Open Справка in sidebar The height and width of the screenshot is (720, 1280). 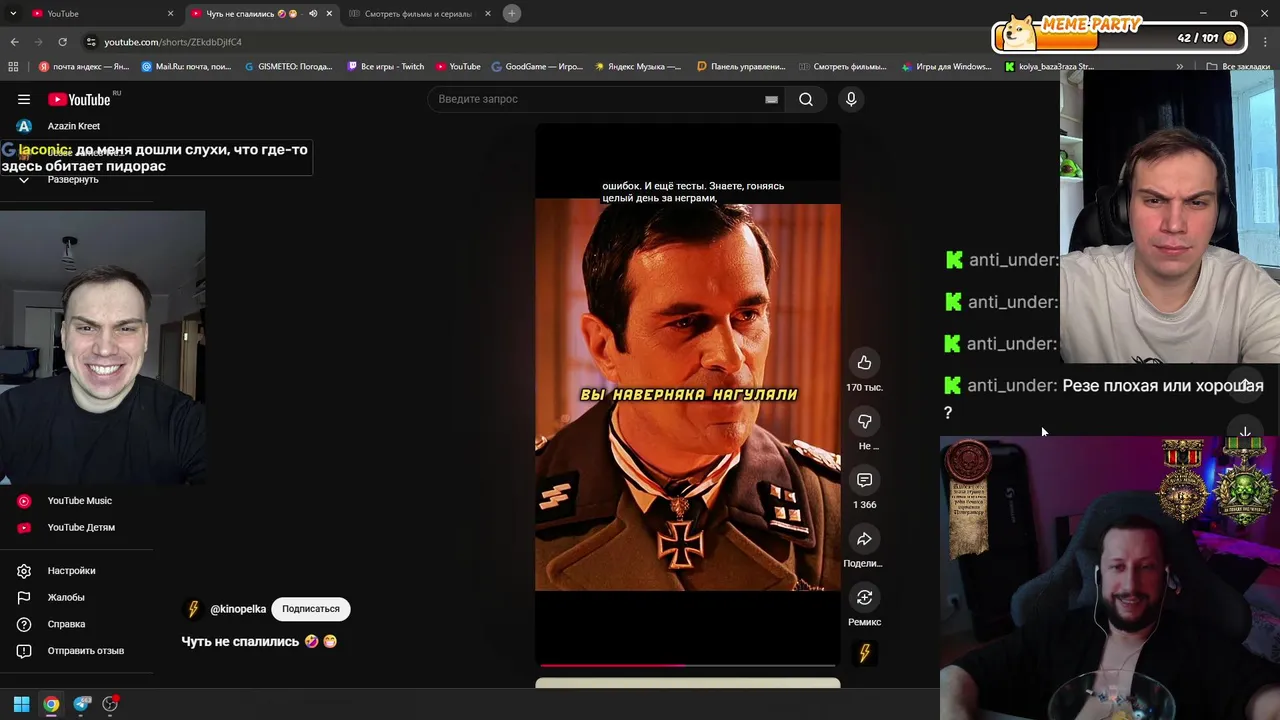(x=66, y=624)
